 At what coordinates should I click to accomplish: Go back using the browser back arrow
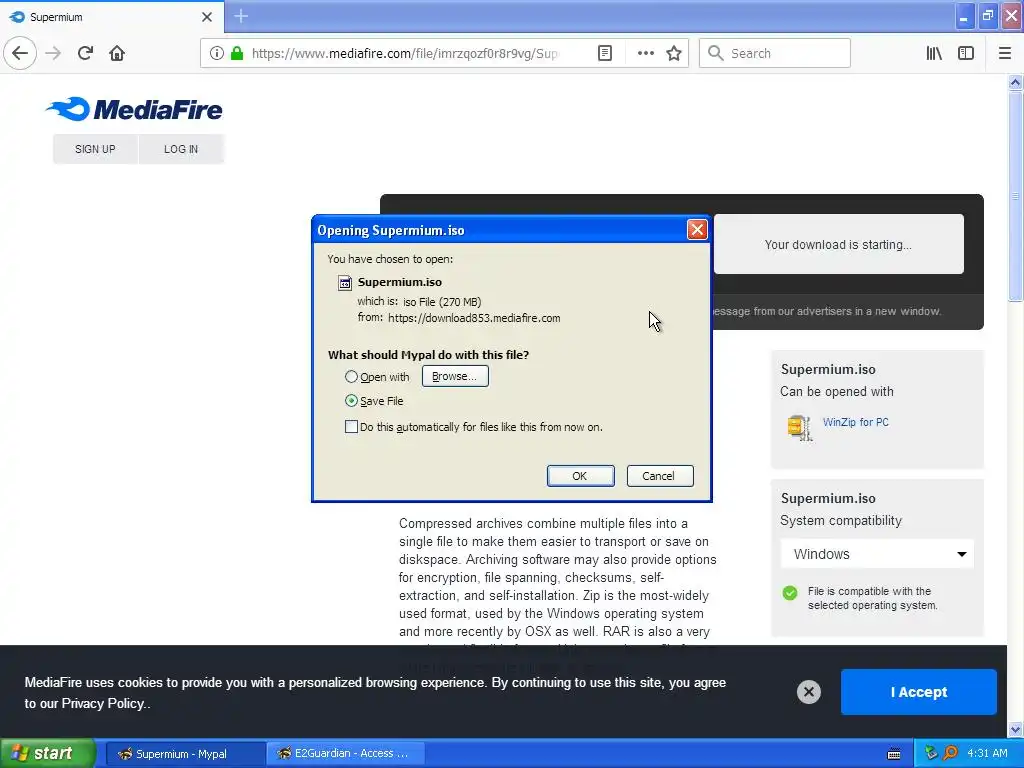click(20, 53)
